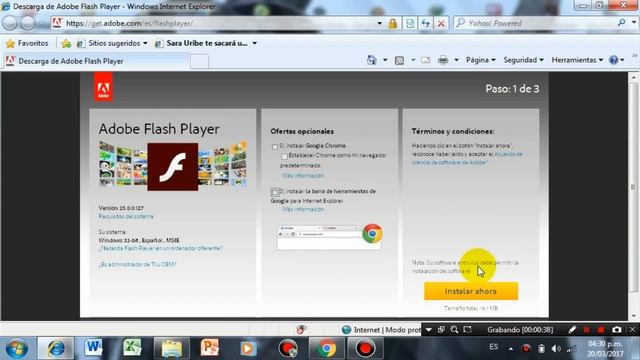This screenshot has width=640, height=360.
Task: Open File Explorer folder taskbar icon
Action: coord(171,349)
